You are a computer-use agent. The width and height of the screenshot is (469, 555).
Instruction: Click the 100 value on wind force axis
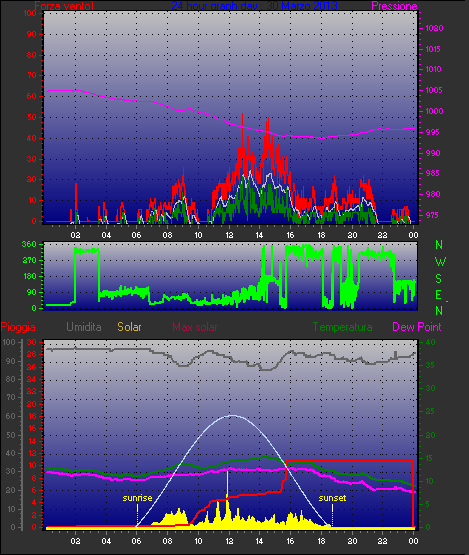pos(30,13)
